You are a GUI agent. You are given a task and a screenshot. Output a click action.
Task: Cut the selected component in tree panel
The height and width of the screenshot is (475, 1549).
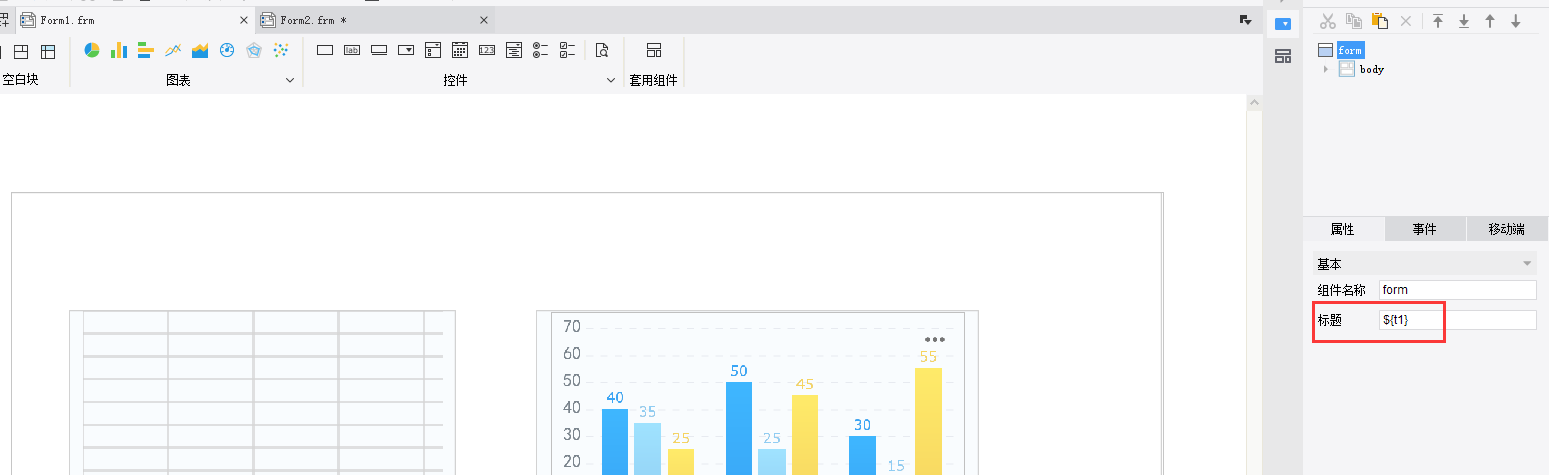coord(1328,21)
